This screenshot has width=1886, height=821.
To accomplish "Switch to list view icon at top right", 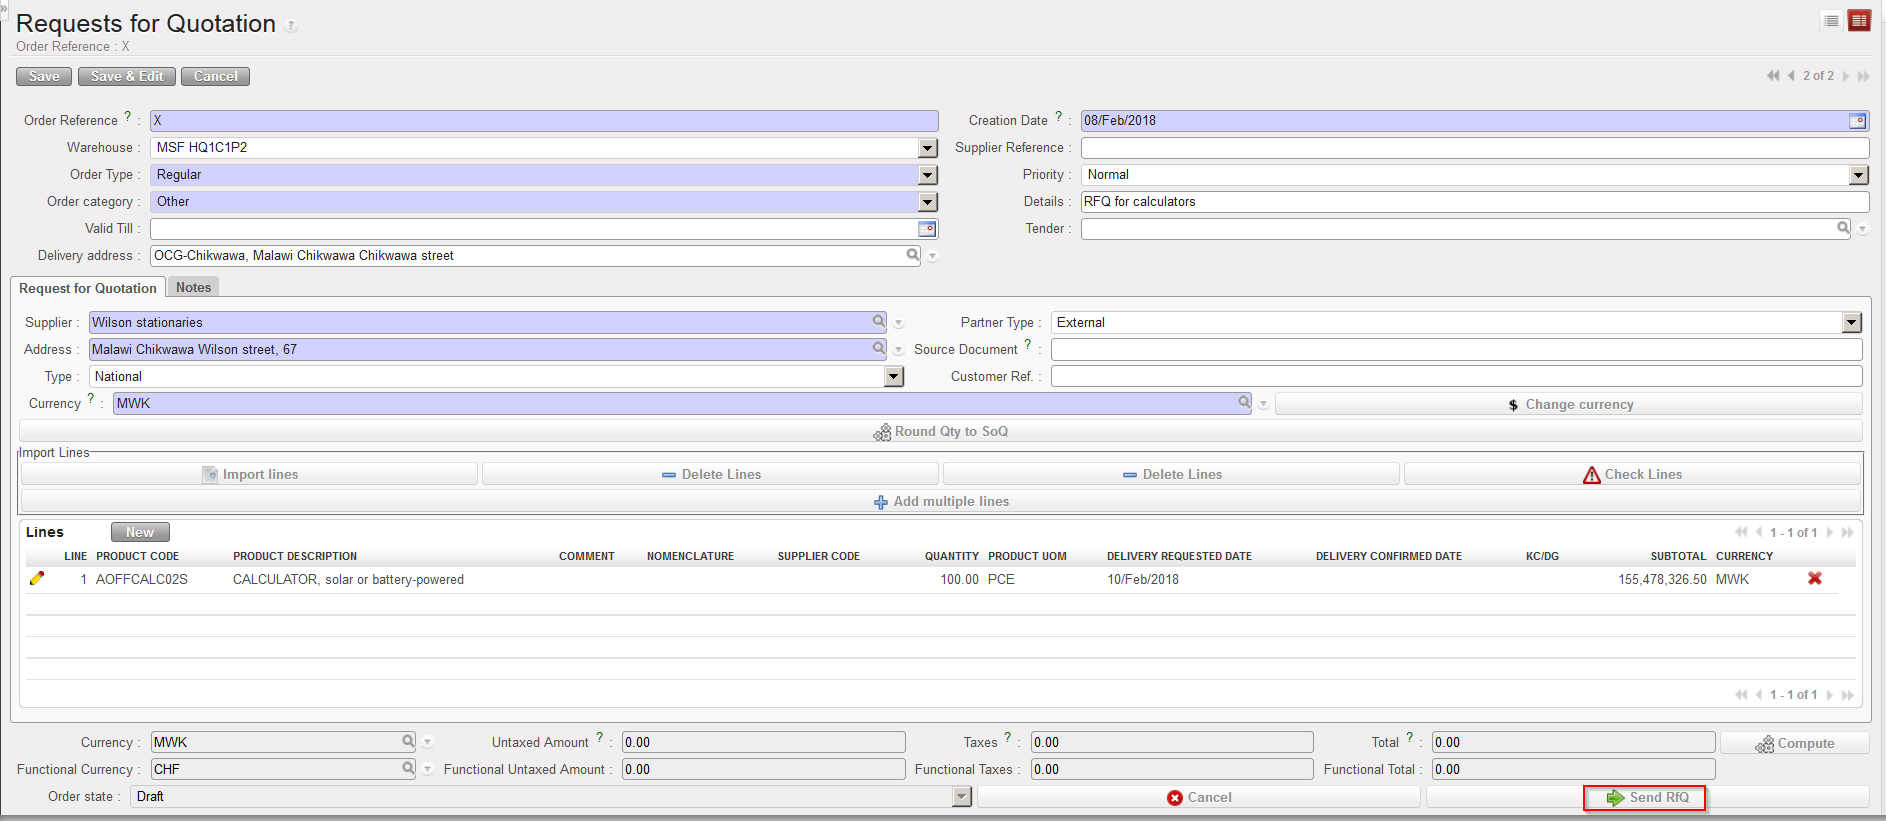I will pyautogui.click(x=1831, y=21).
